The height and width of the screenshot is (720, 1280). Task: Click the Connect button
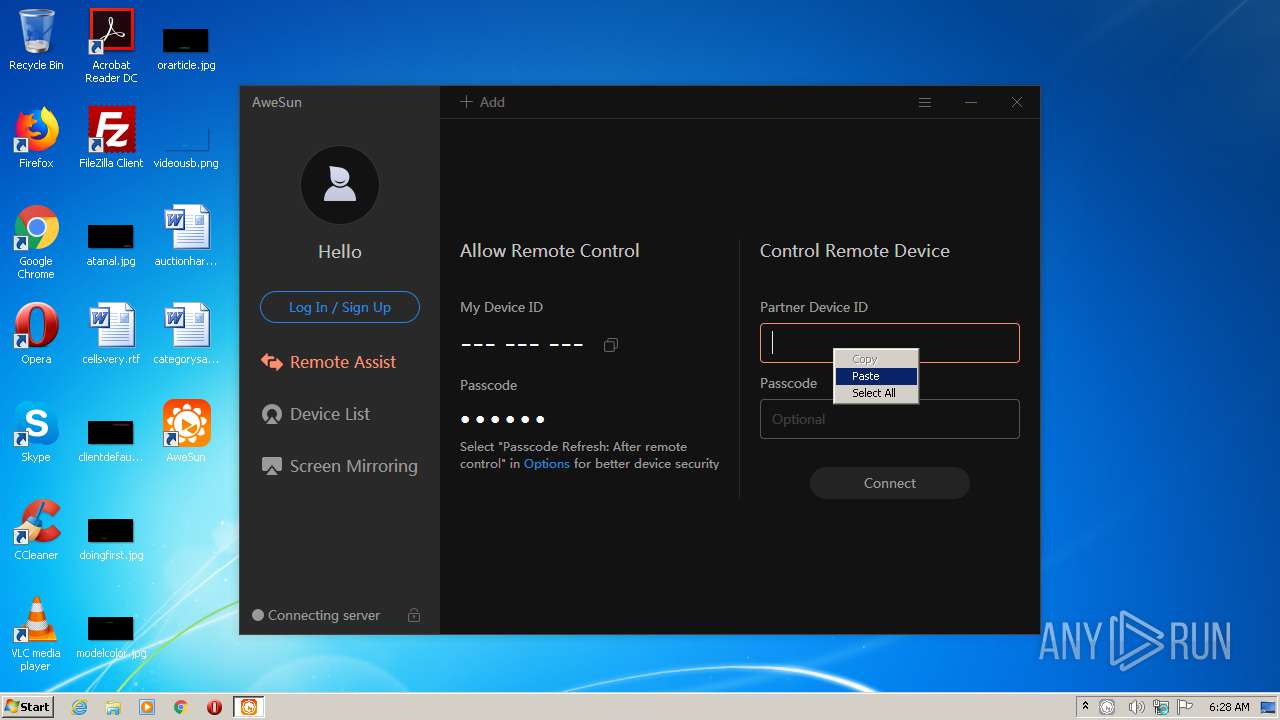[890, 483]
